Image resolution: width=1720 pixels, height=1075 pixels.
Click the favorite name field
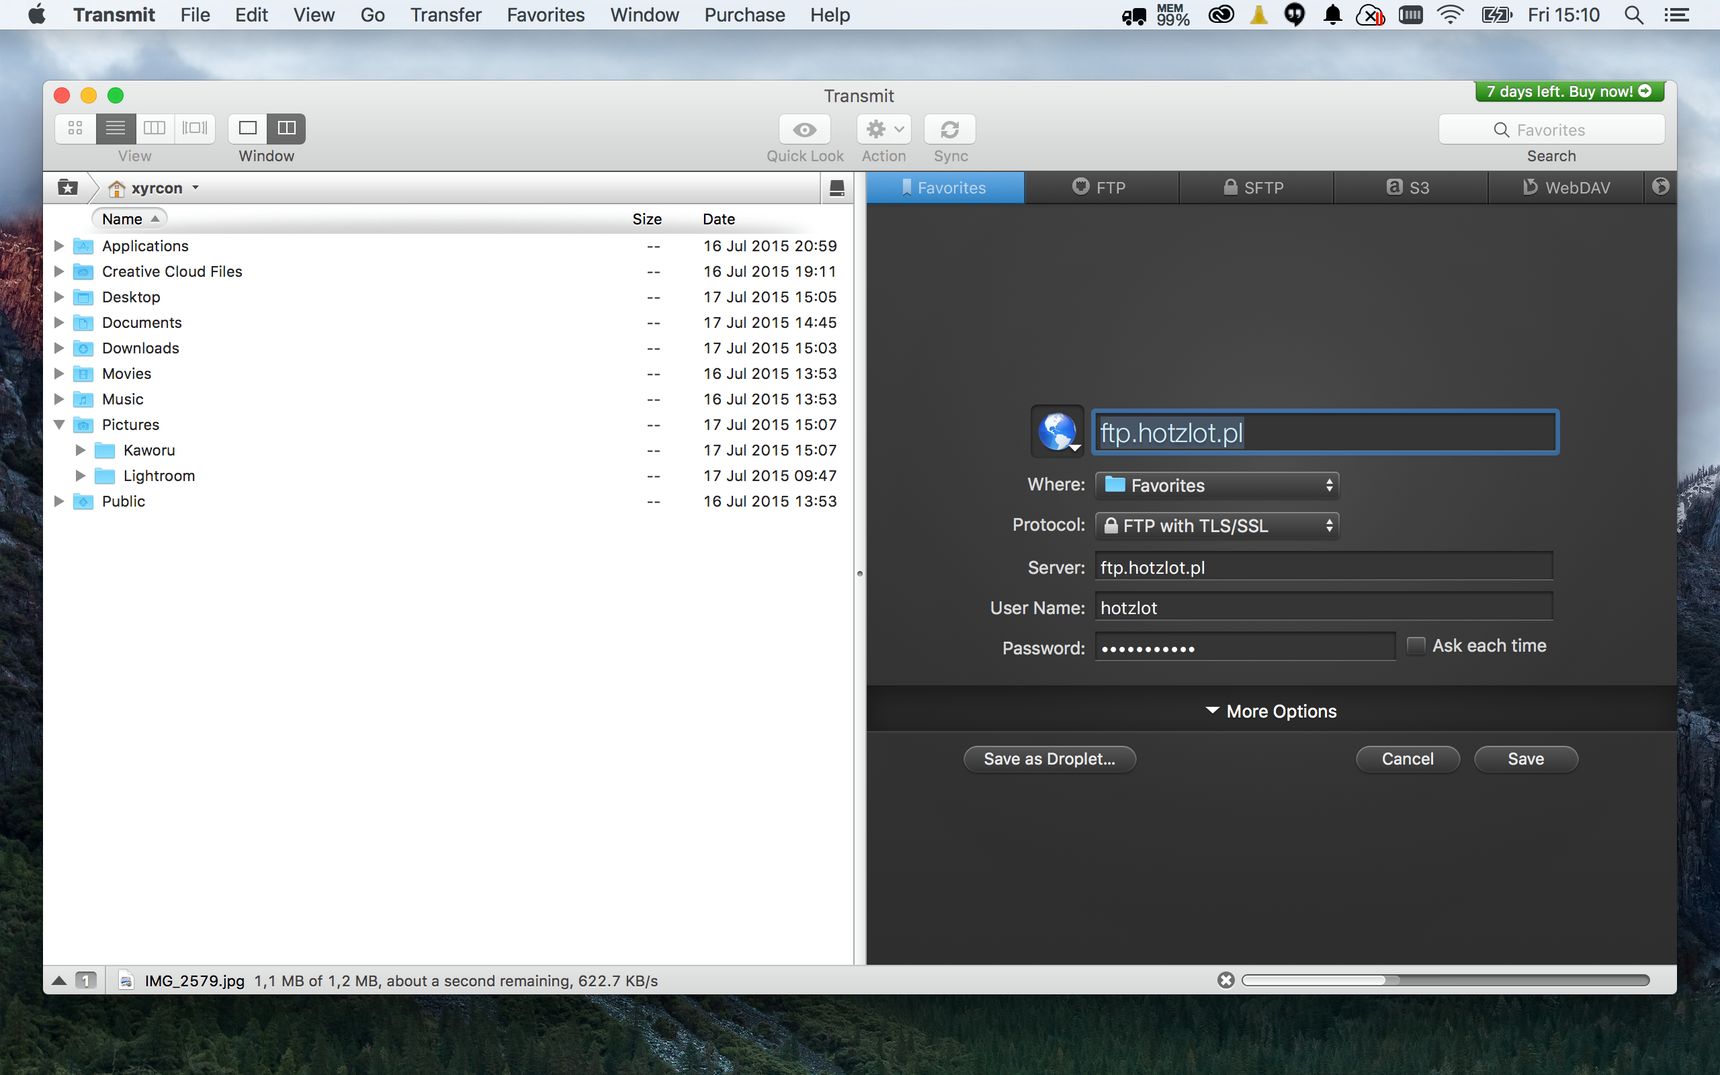(x=1325, y=432)
